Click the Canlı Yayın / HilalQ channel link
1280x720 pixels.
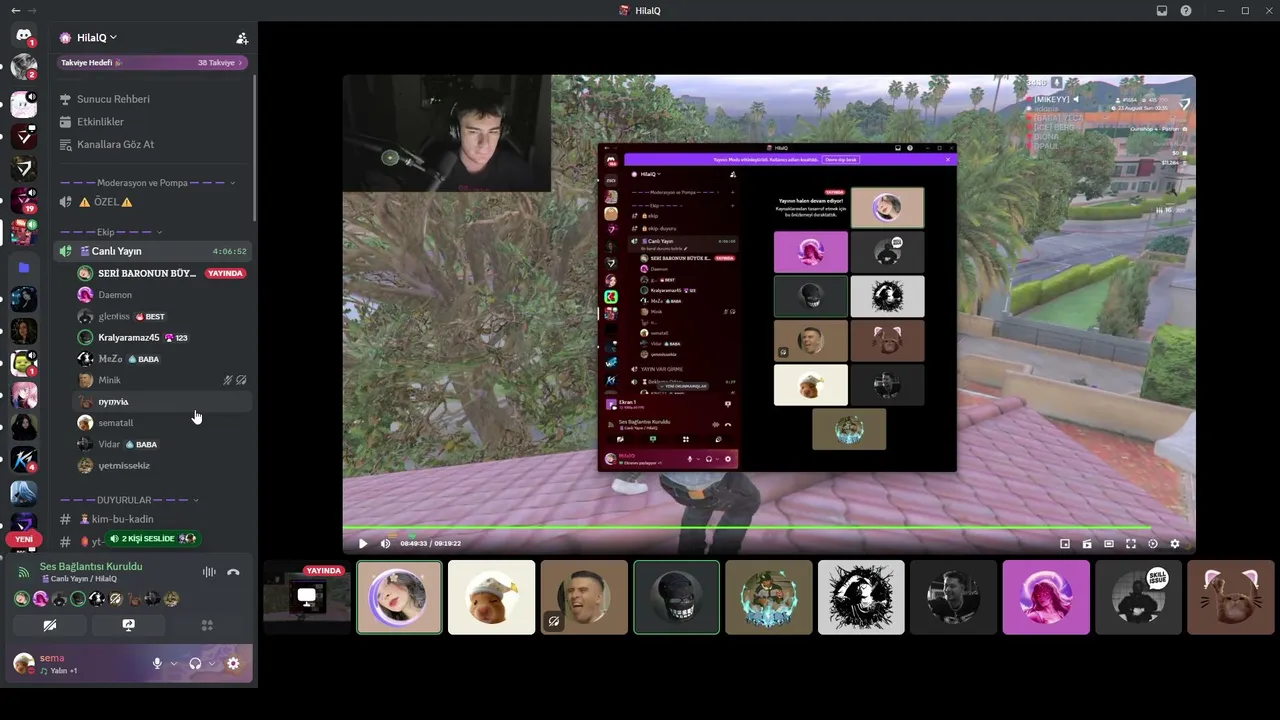coord(79,579)
